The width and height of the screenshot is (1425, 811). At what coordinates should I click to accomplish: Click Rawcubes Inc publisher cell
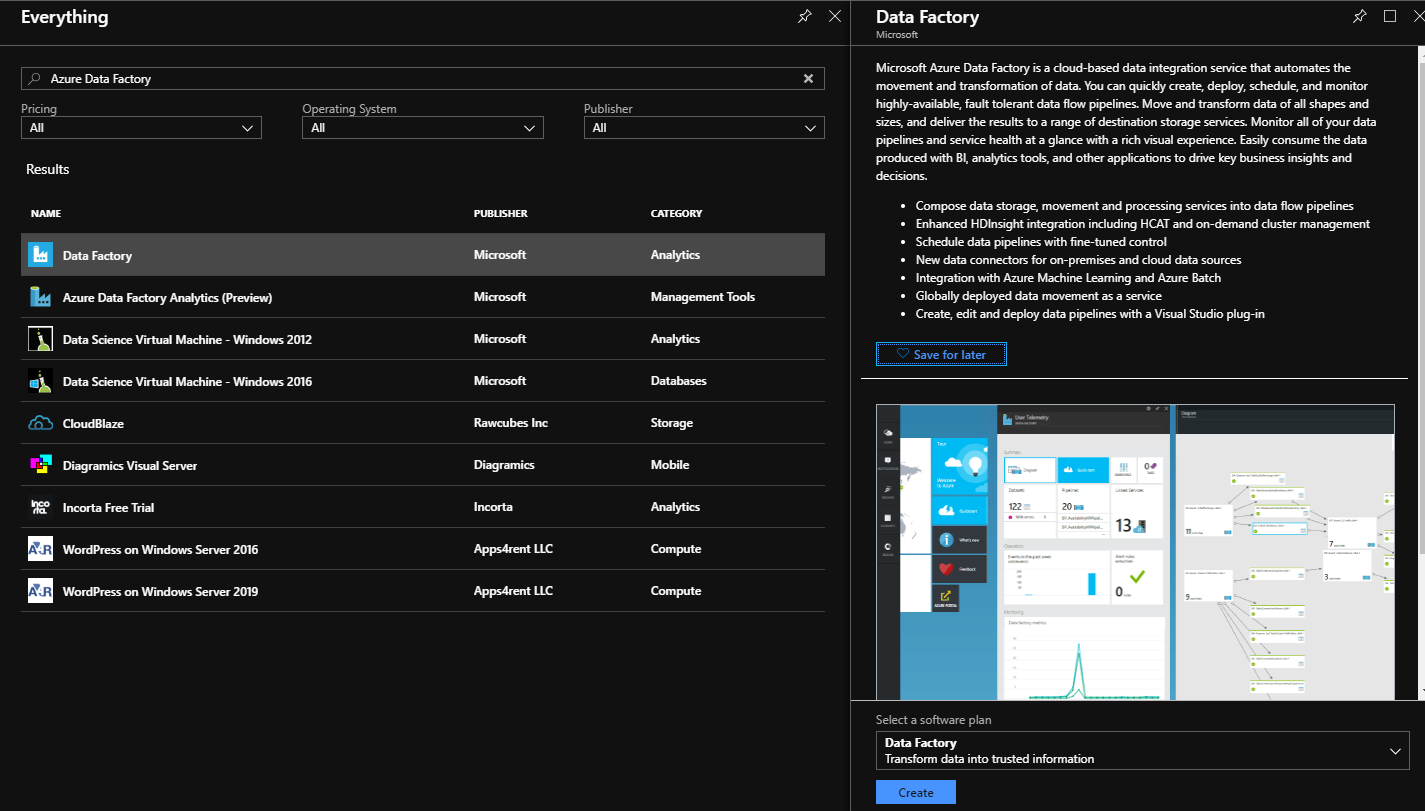pos(511,423)
